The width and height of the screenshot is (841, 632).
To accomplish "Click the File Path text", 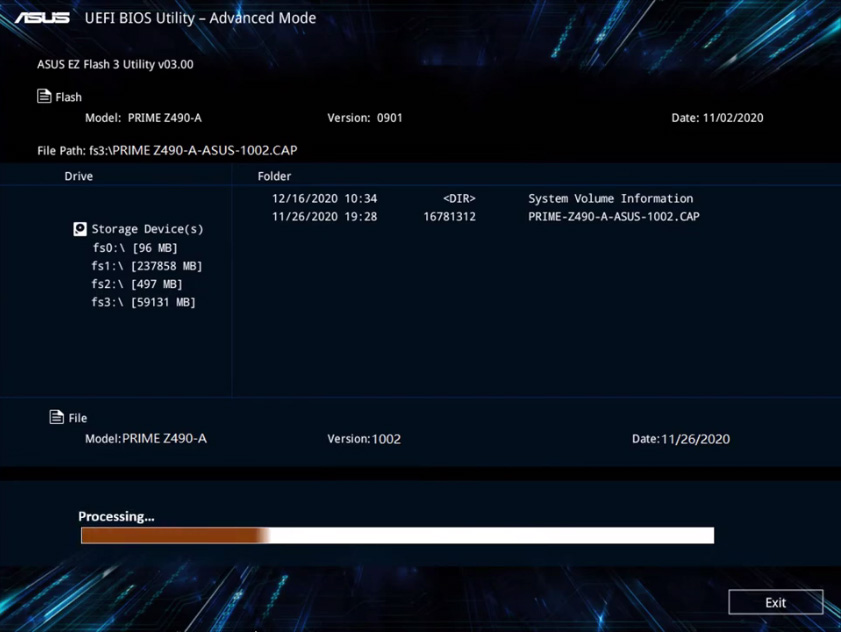I will 167,150.
